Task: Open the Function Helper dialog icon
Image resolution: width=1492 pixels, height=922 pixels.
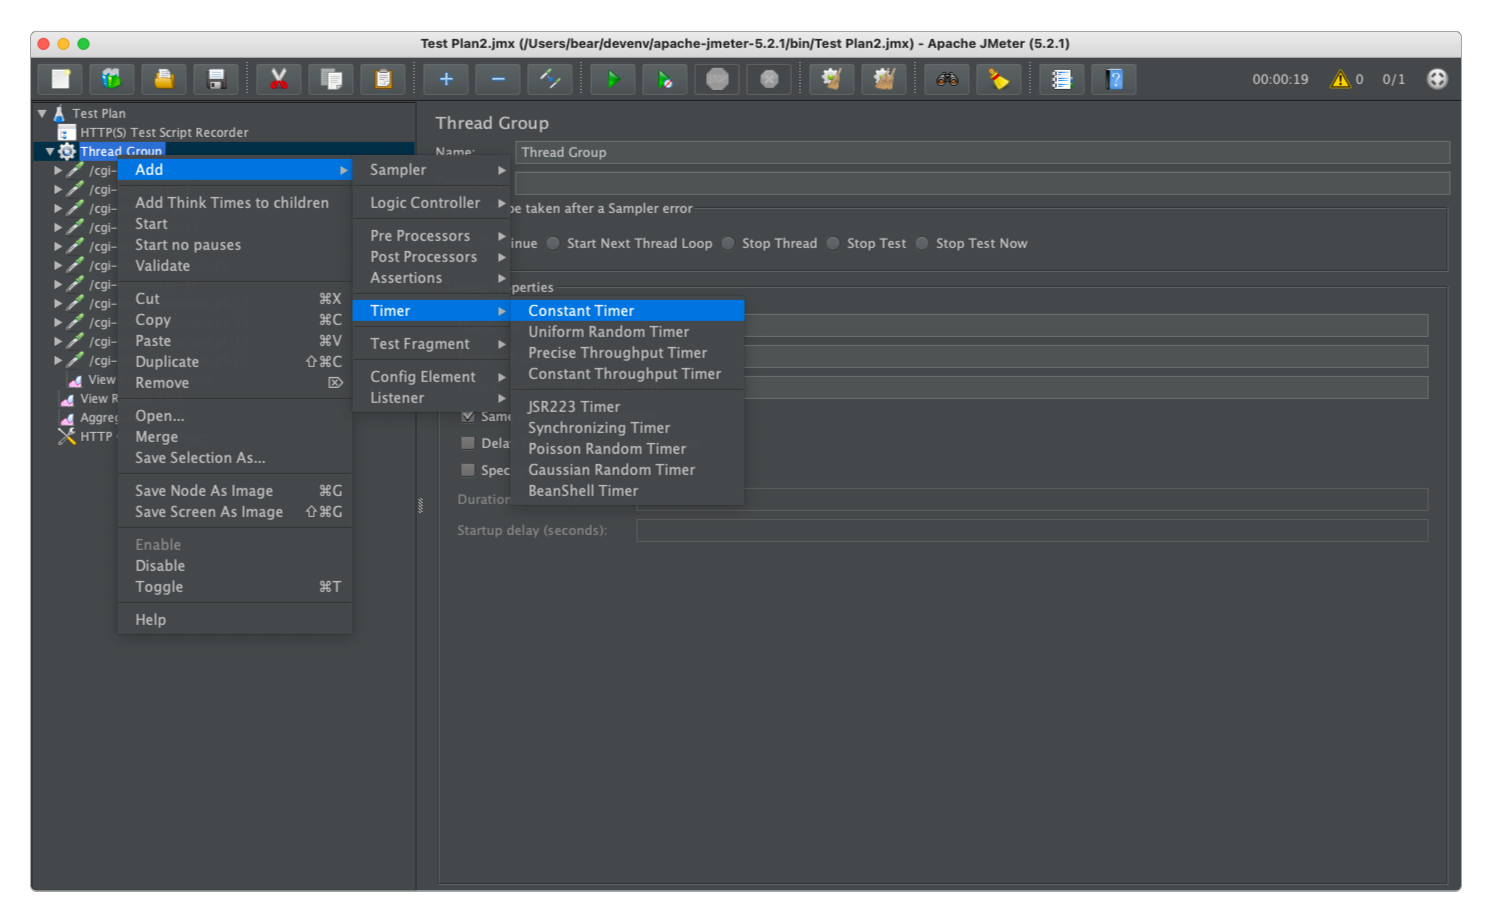Action: (1062, 79)
